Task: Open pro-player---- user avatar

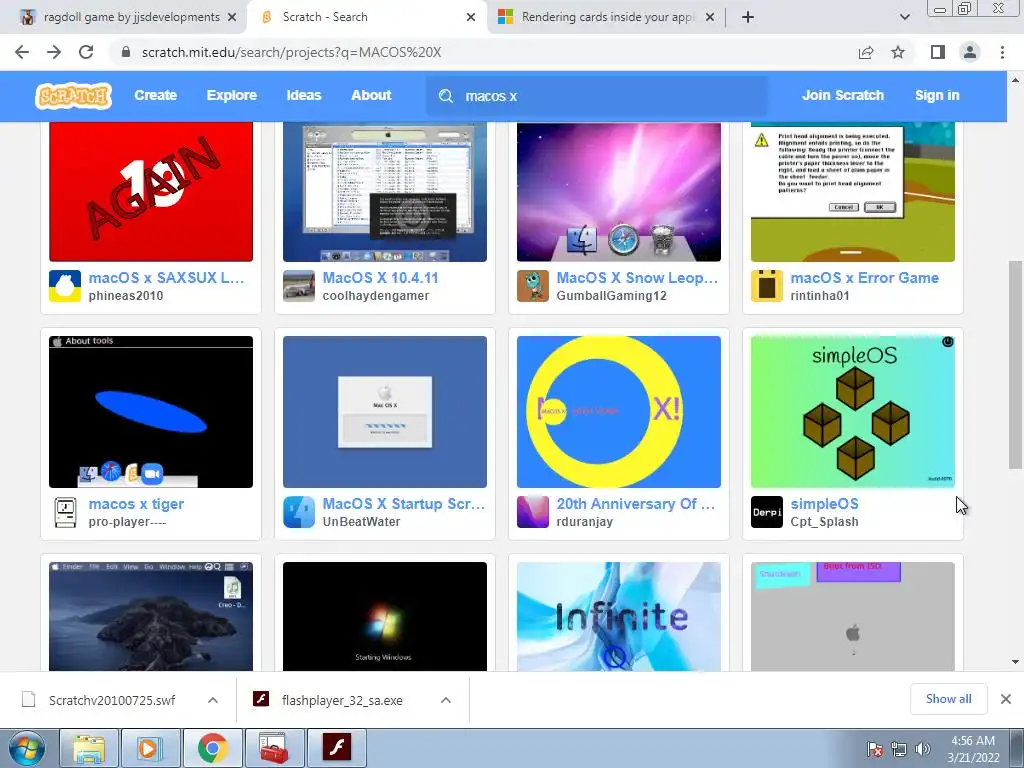Action: click(x=65, y=513)
